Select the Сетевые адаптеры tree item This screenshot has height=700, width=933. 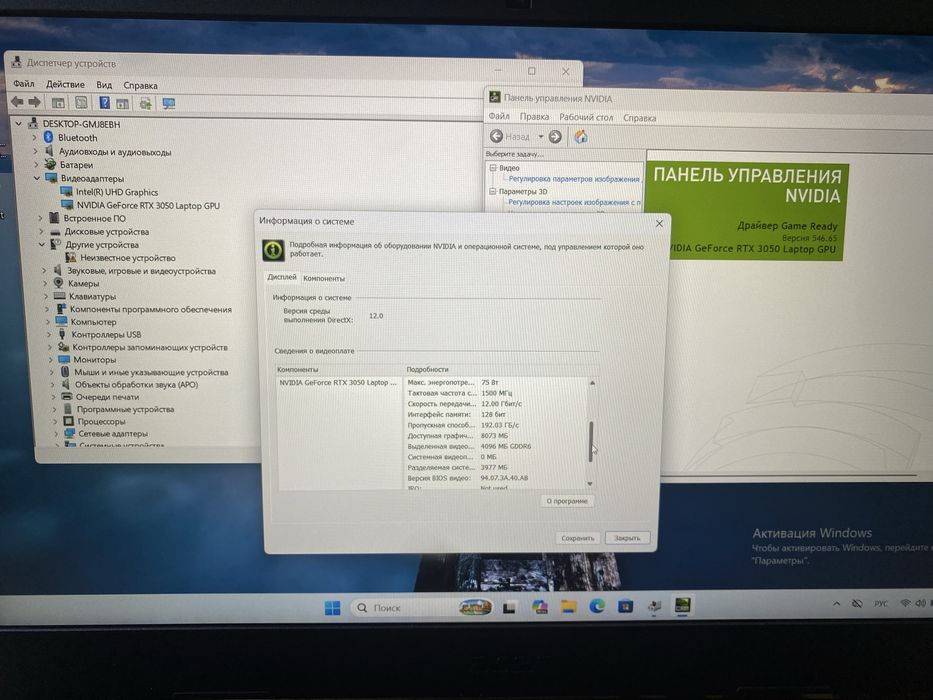tap(113, 433)
